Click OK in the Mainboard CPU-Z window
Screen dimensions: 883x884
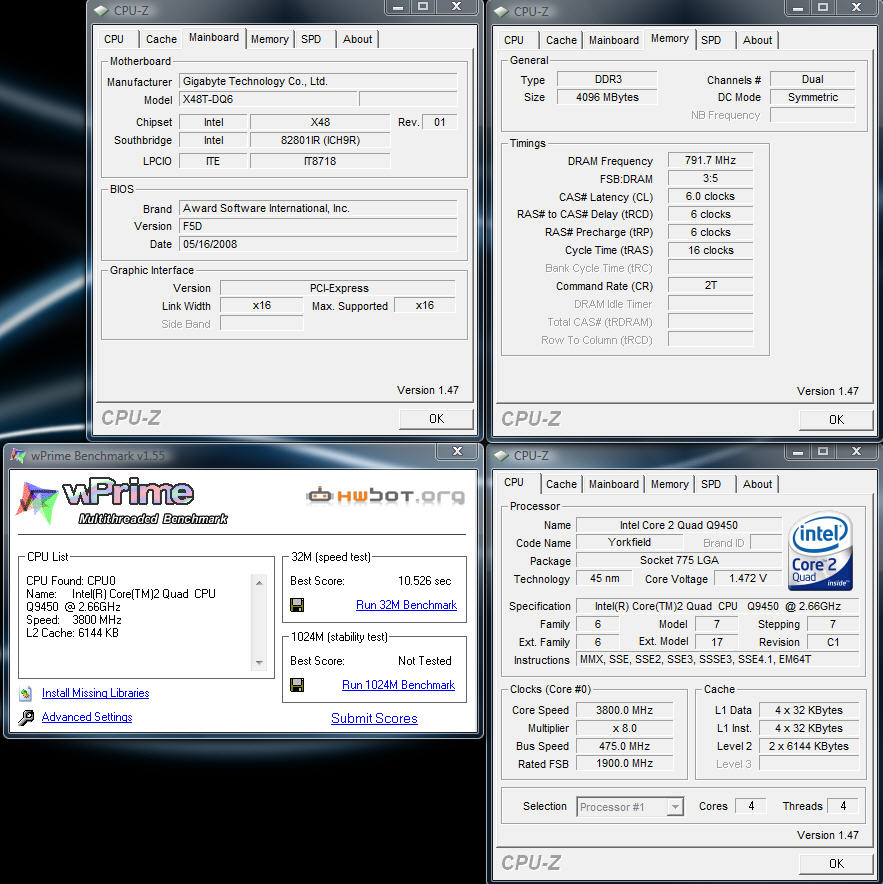click(x=436, y=419)
